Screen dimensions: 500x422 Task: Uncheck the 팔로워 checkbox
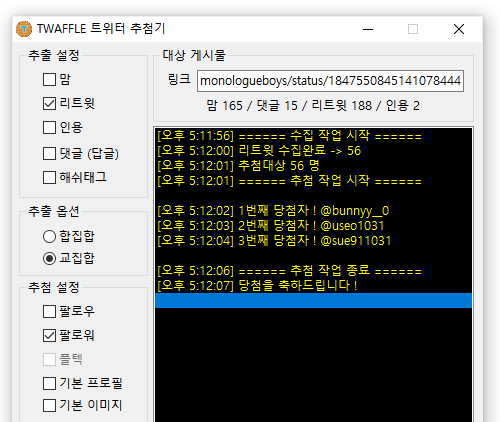pyautogui.click(x=49, y=335)
